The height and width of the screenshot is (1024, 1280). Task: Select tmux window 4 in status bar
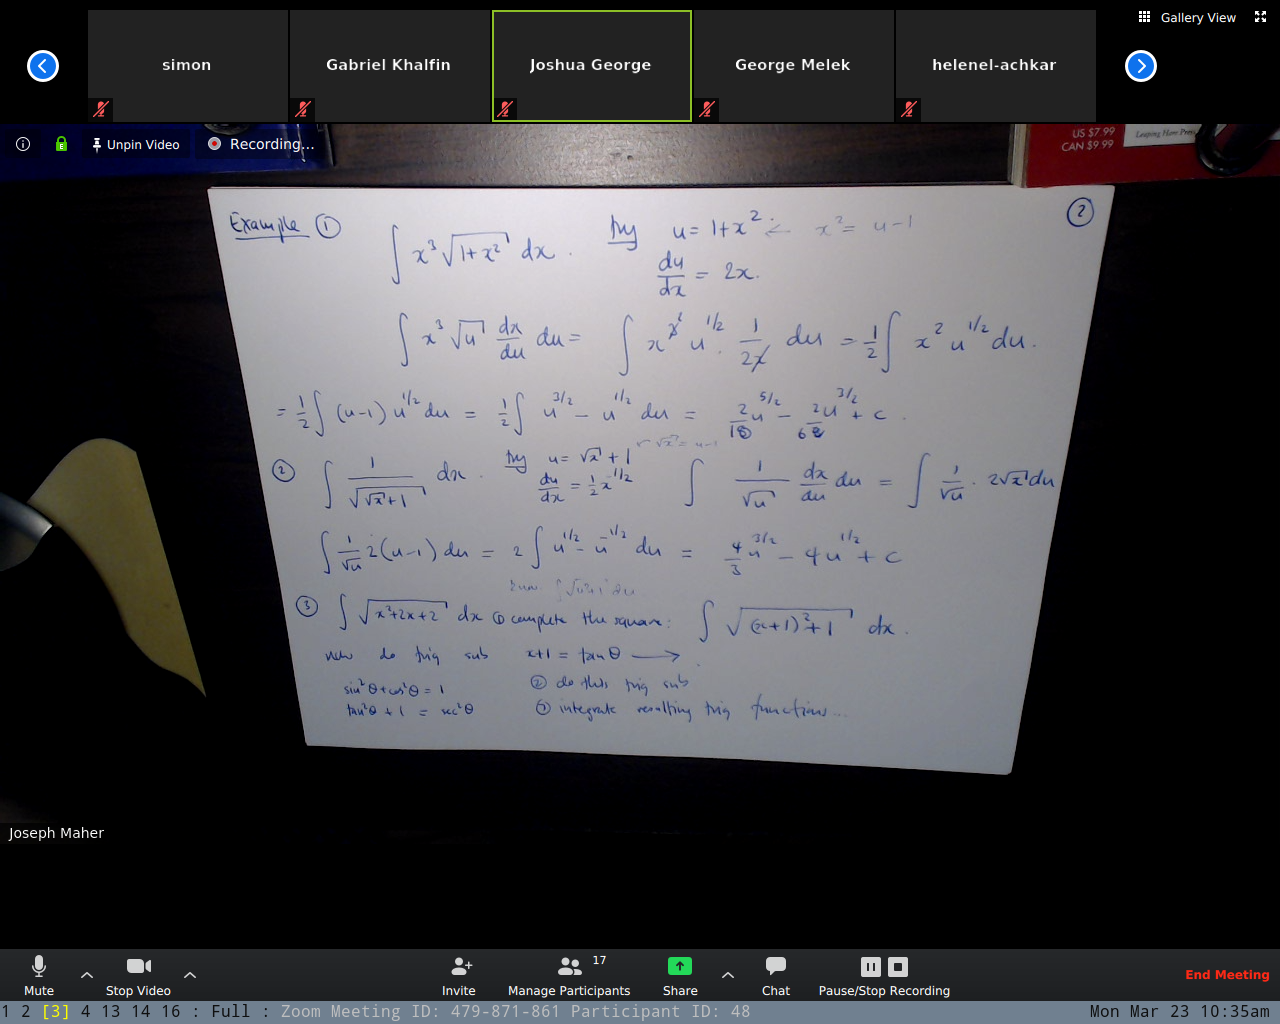[x=85, y=1012]
